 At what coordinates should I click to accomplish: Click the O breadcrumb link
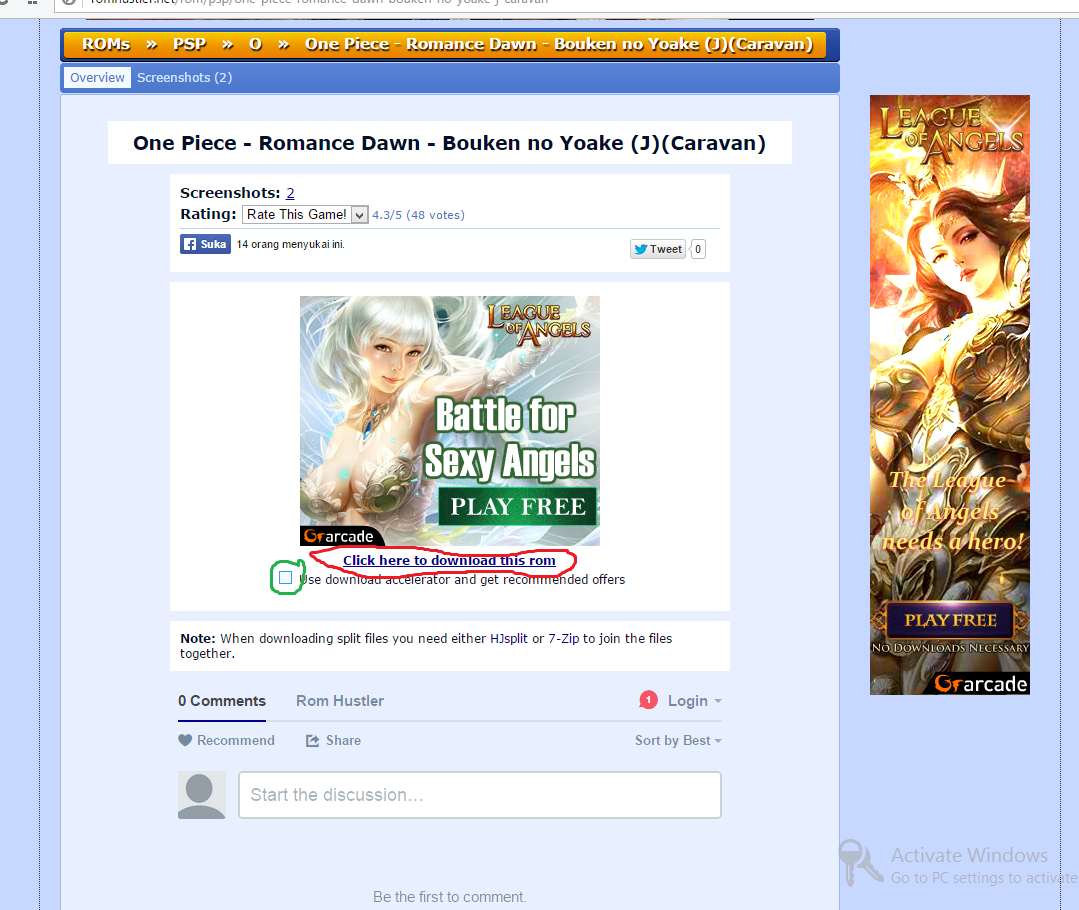click(255, 44)
